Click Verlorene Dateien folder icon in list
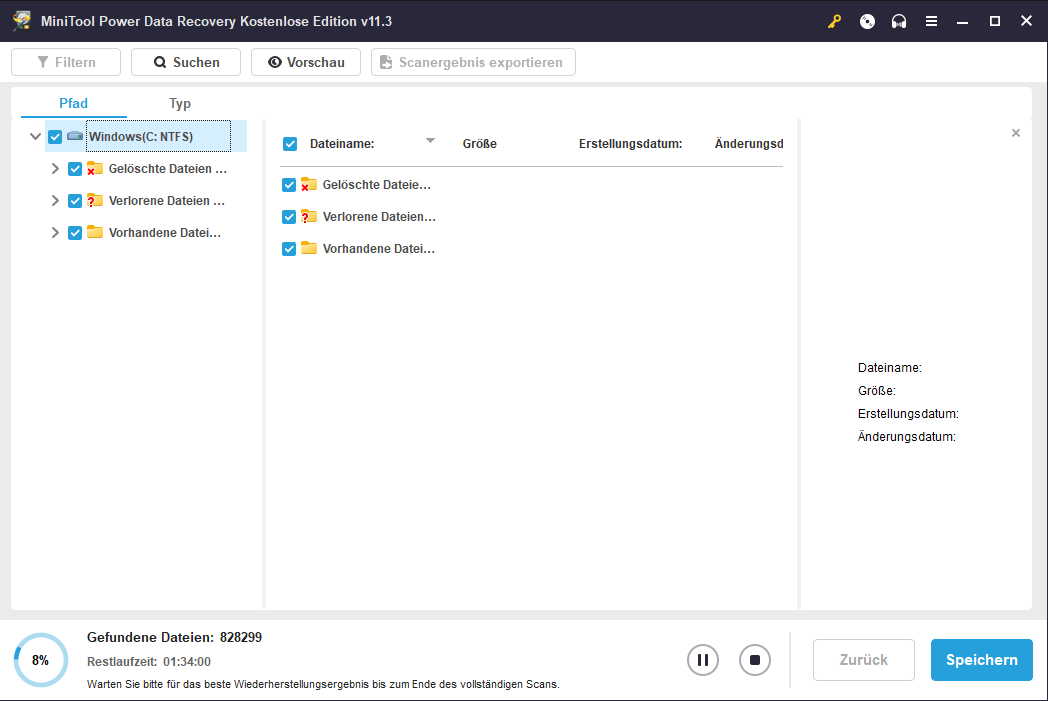The width and height of the screenshot is (1048, 701). click(x=308, y=217)
